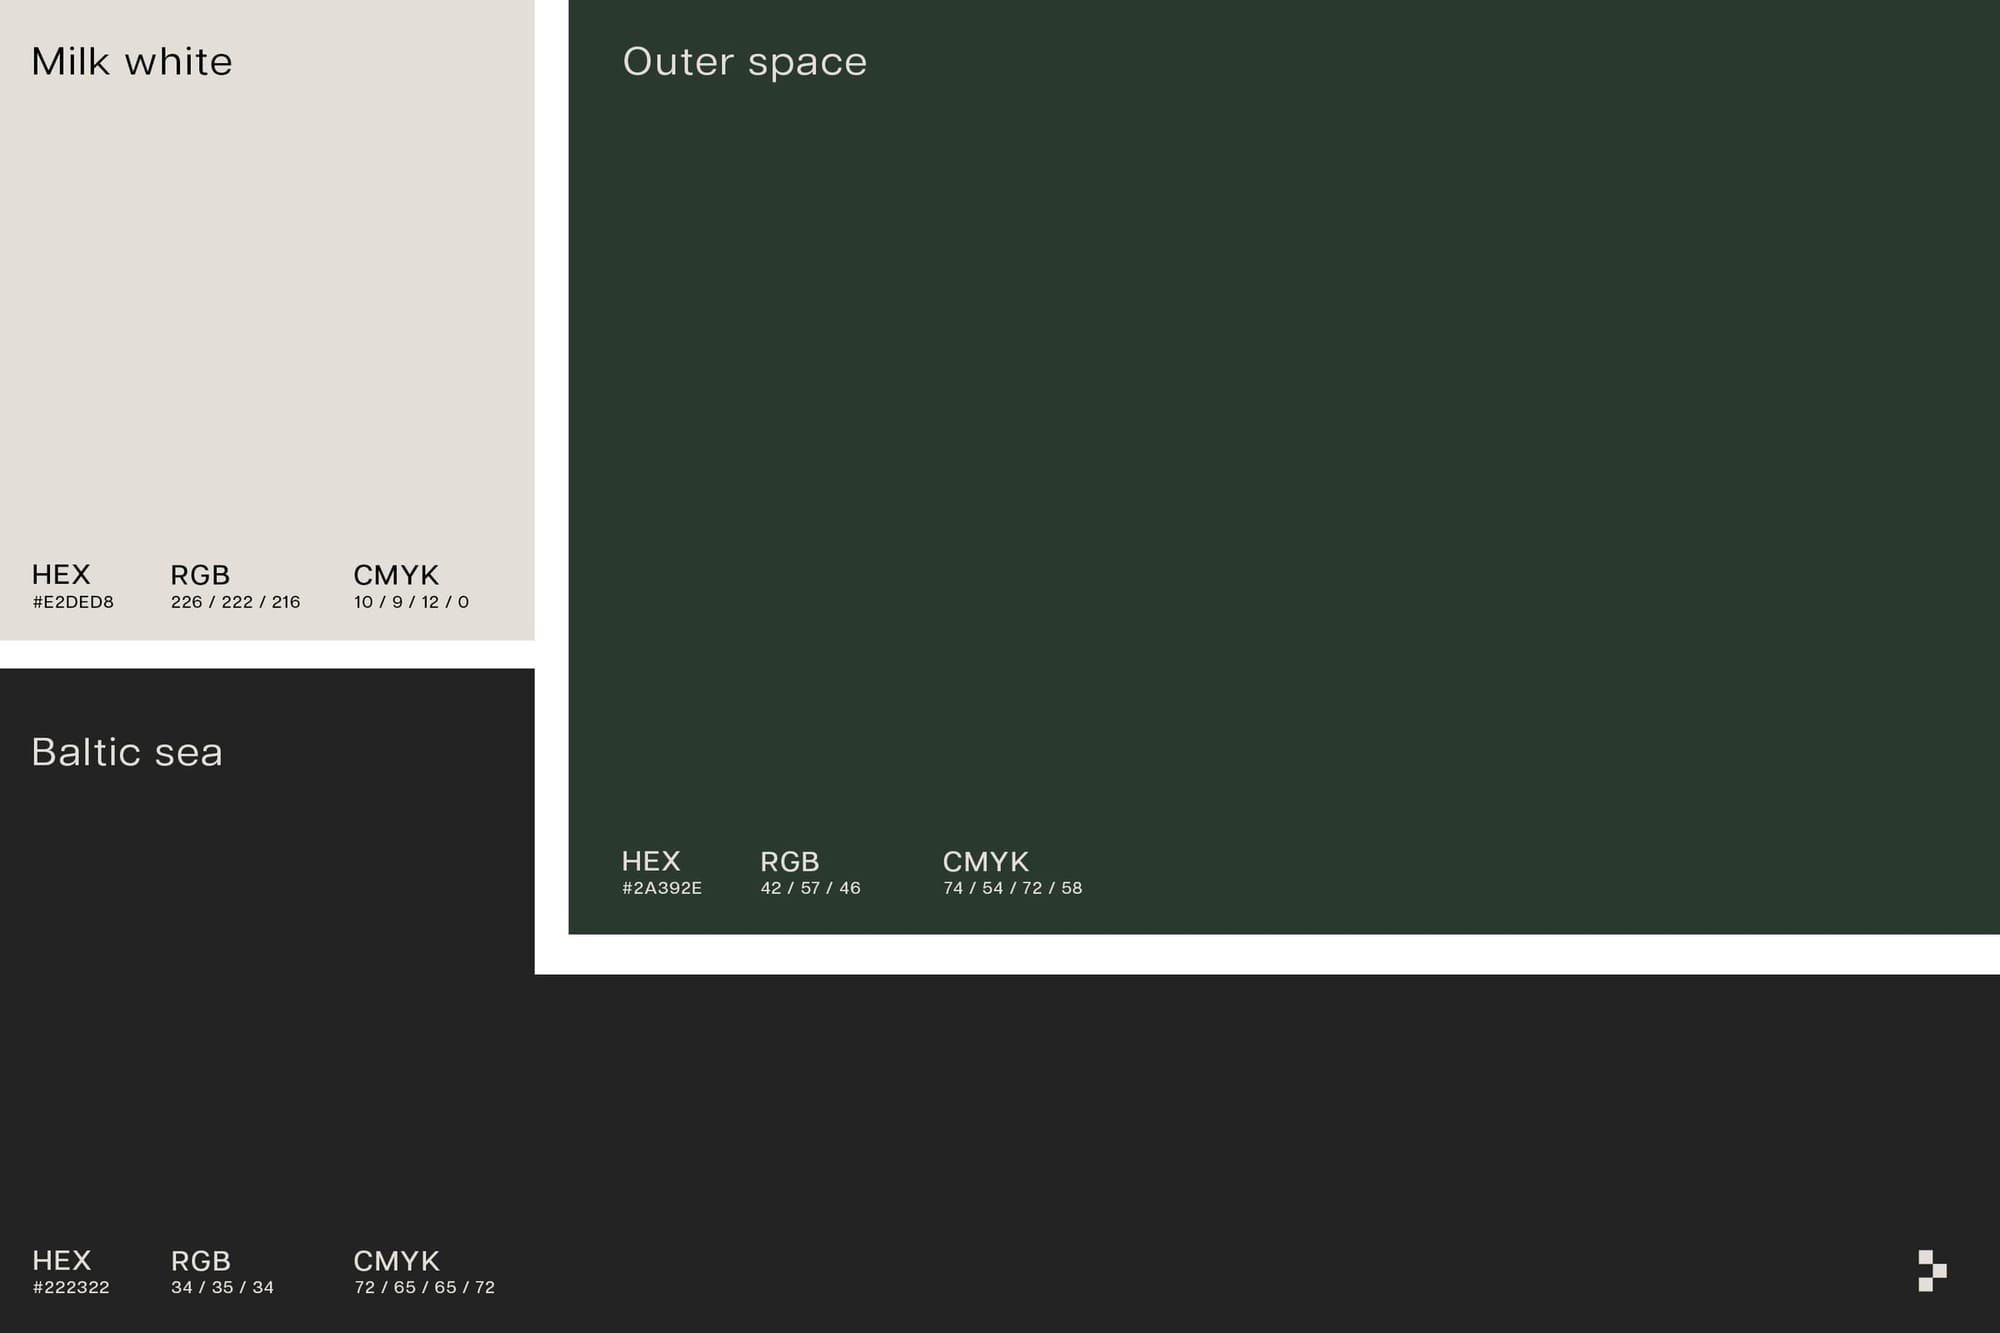Viewport: 2000px width, 1333px height.
Task: Click the CMYK value 74 / 54 / 72 / 58
Action: pos(1013,888)
